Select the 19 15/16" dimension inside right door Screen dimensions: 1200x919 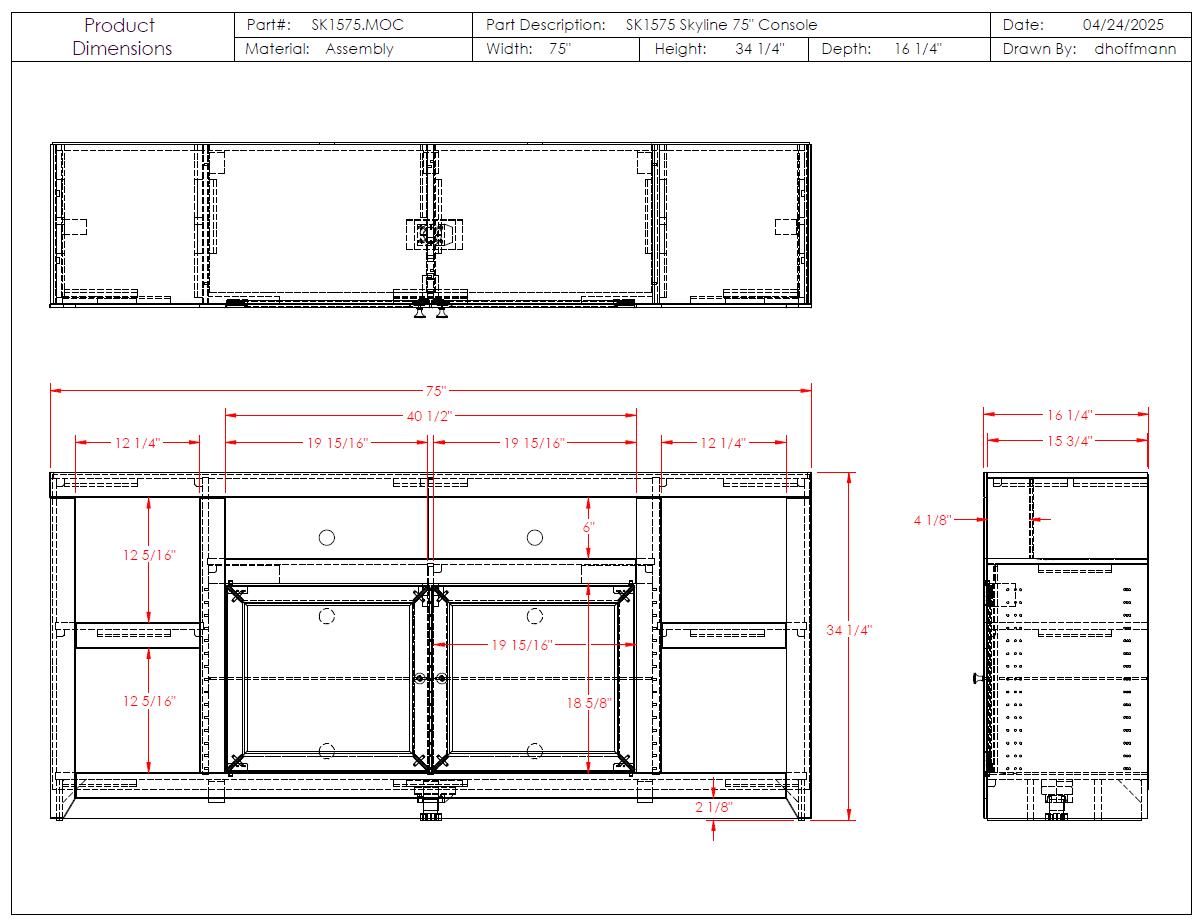click(x=522, y=645)
